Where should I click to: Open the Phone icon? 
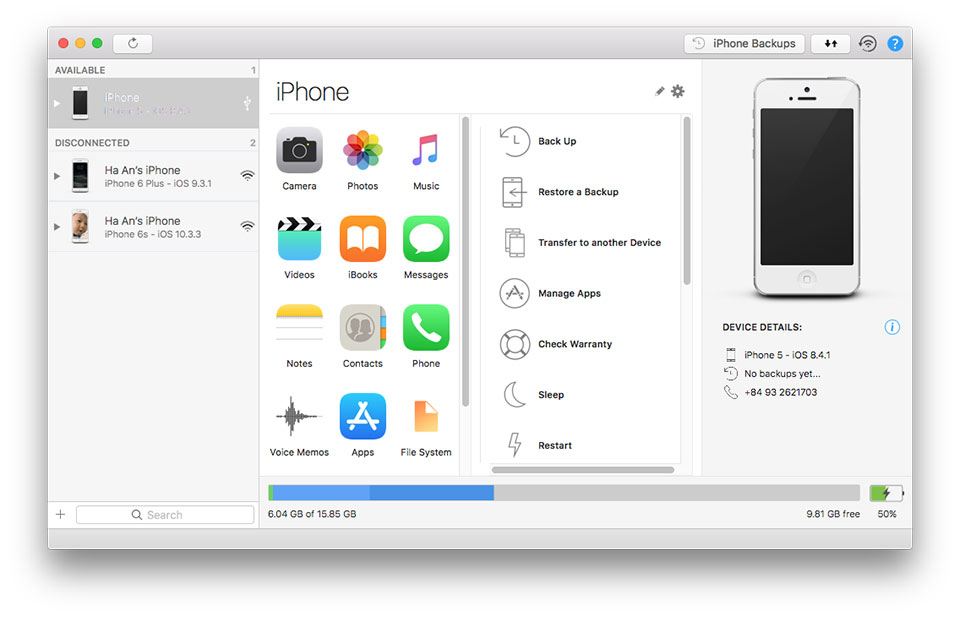426,327
